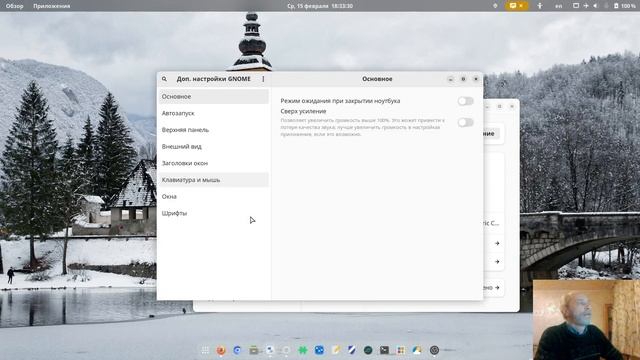Enable the Сверх усиление over-amplification switch
This screenshot has height=360, width=640.
[465, 122]
